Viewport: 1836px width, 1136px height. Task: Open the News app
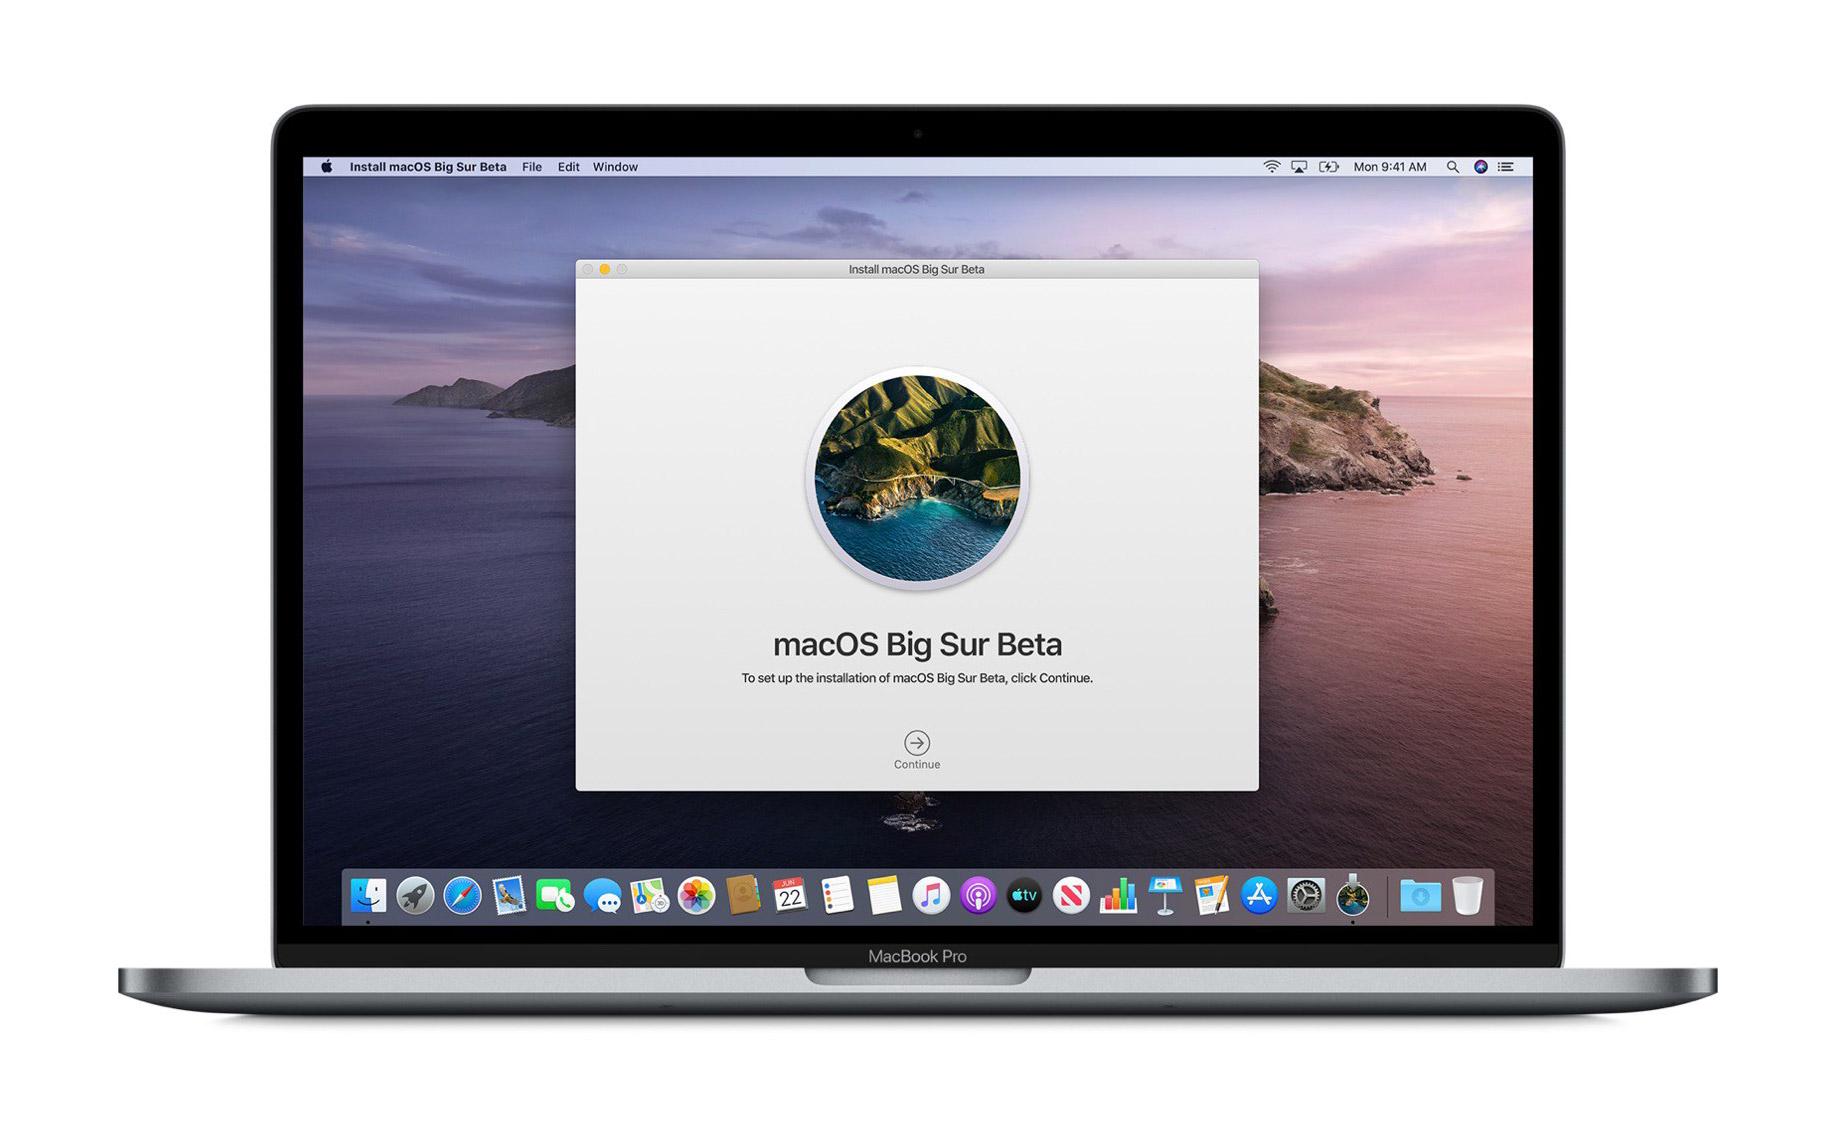(1071, 895)
